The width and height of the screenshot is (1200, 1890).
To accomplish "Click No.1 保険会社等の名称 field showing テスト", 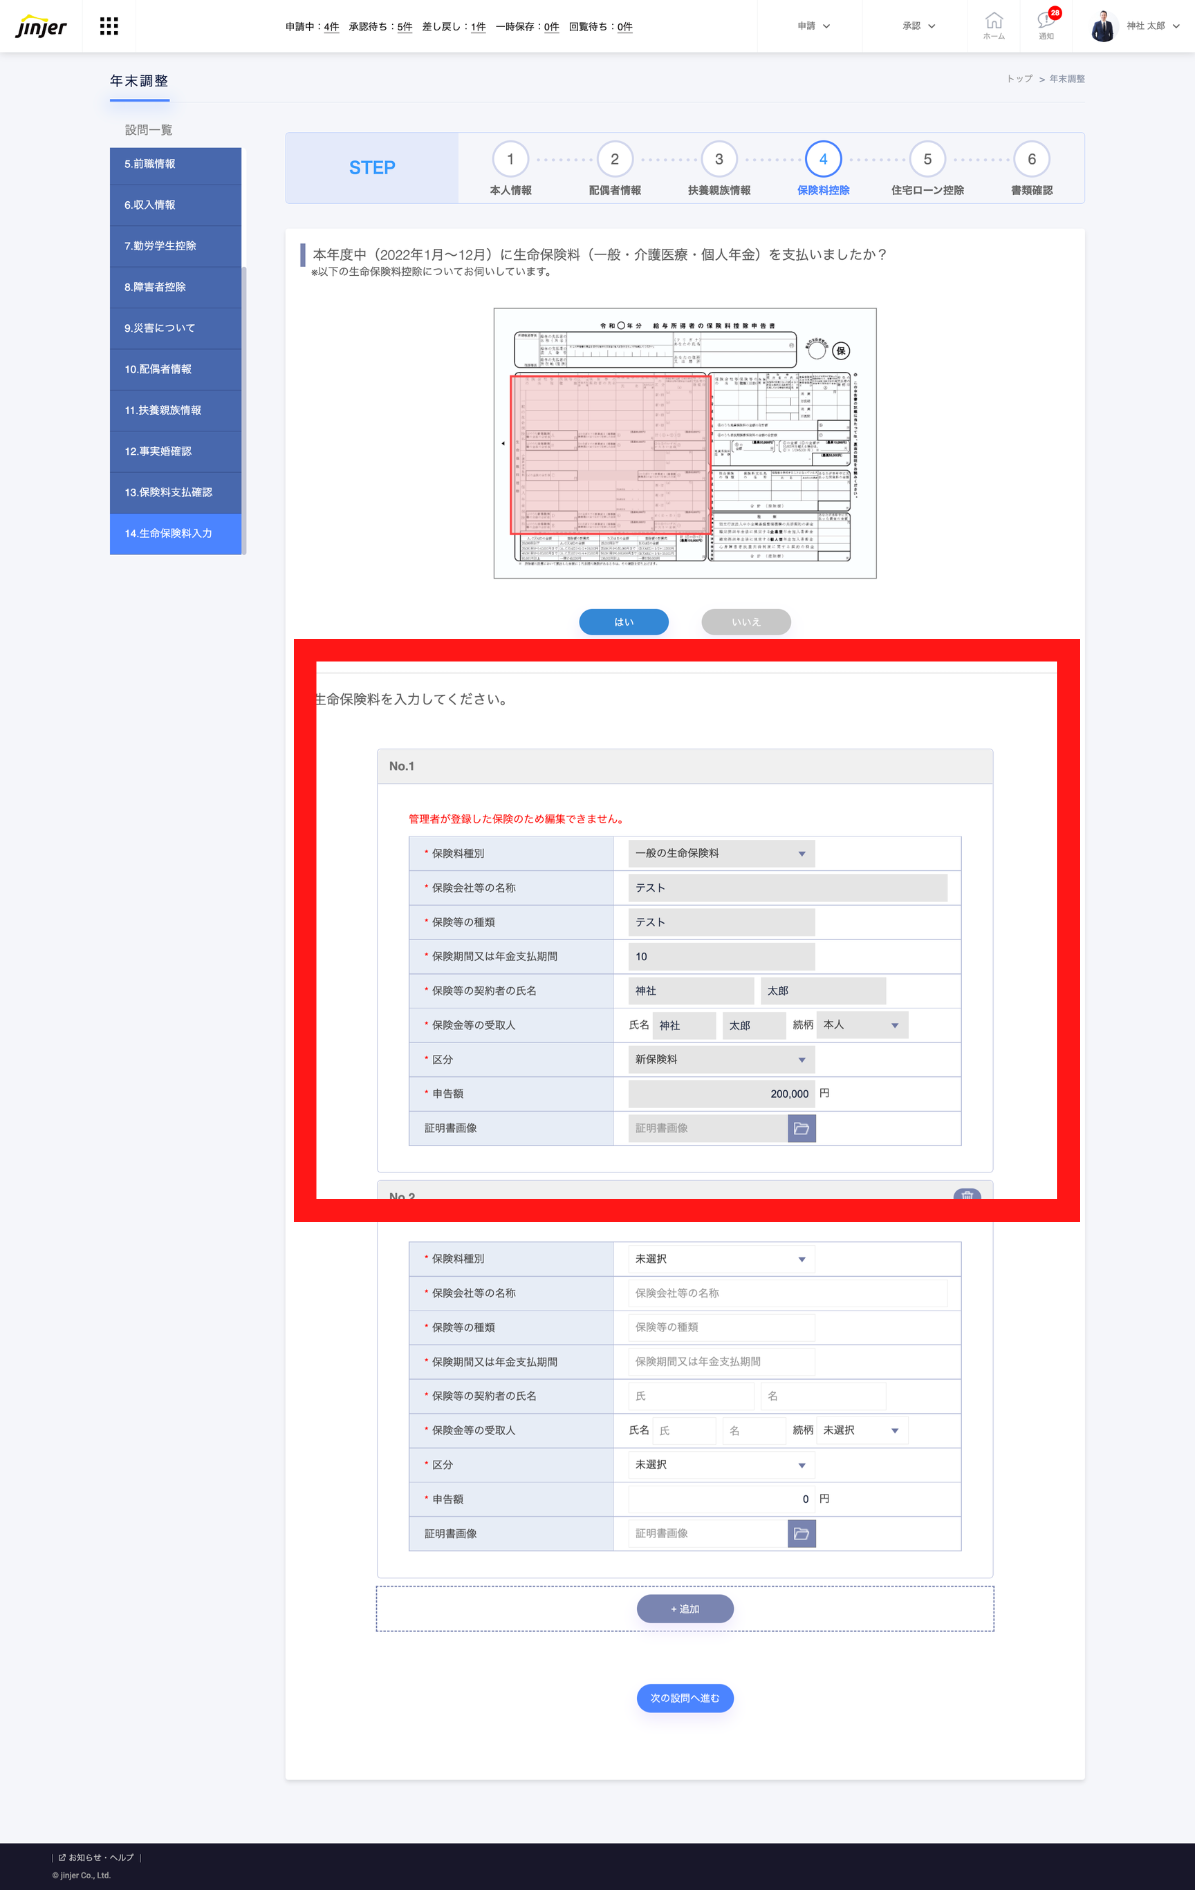I will (x=788, y=888).
